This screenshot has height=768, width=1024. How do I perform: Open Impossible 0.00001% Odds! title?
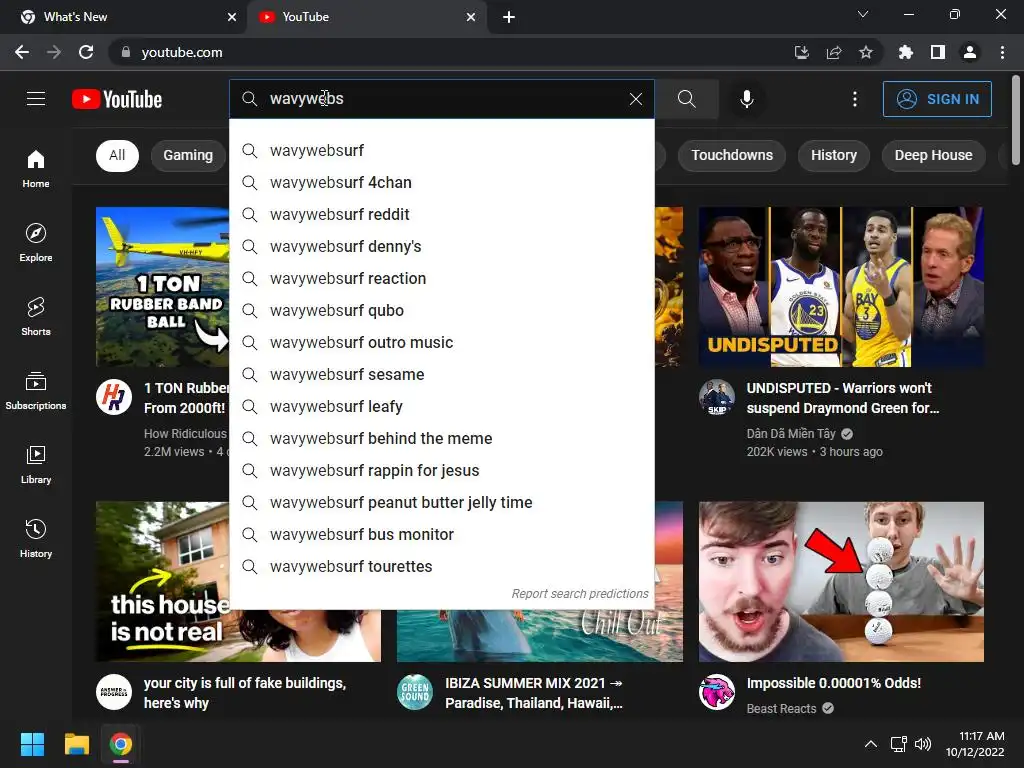point(834,683)
